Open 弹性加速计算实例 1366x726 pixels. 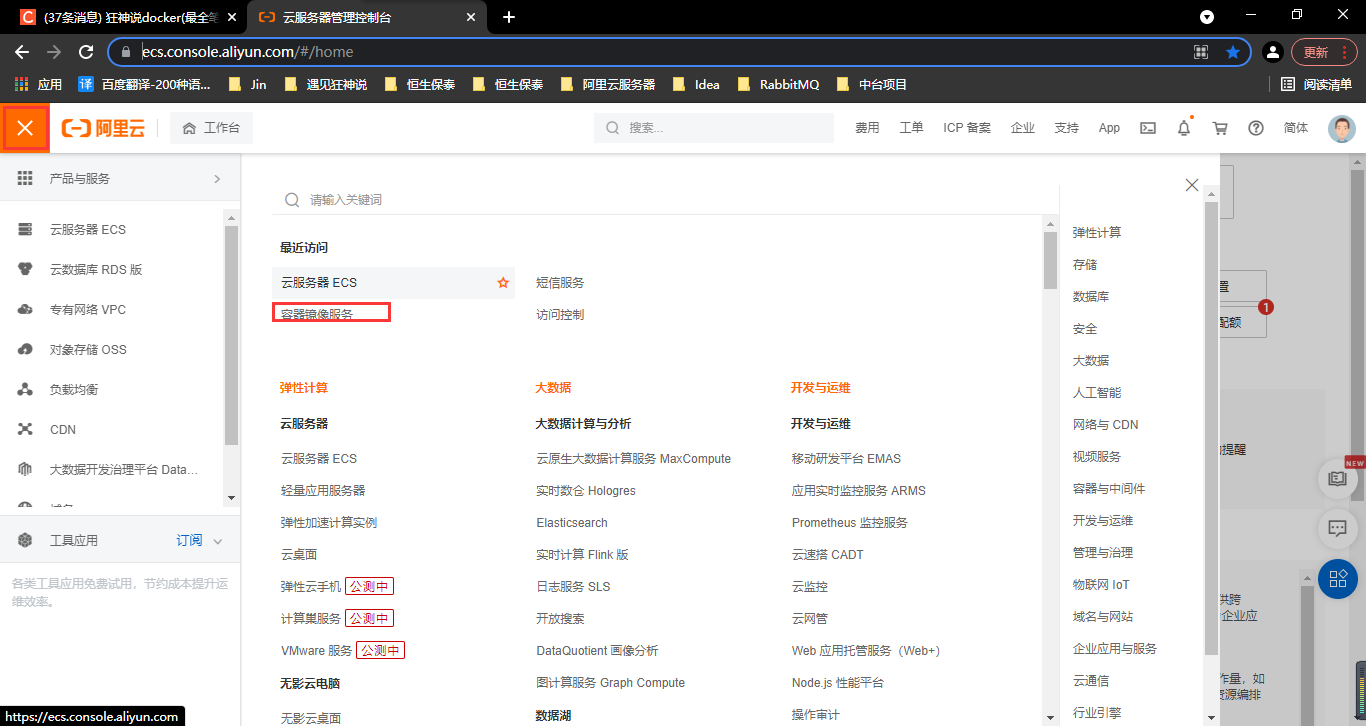329,523
